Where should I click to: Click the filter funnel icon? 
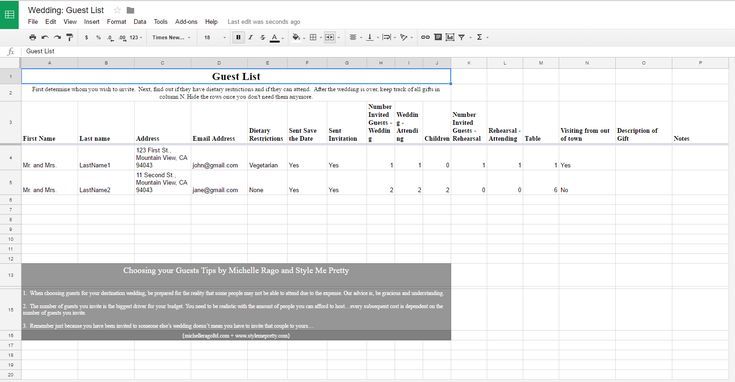click(462, 37)
